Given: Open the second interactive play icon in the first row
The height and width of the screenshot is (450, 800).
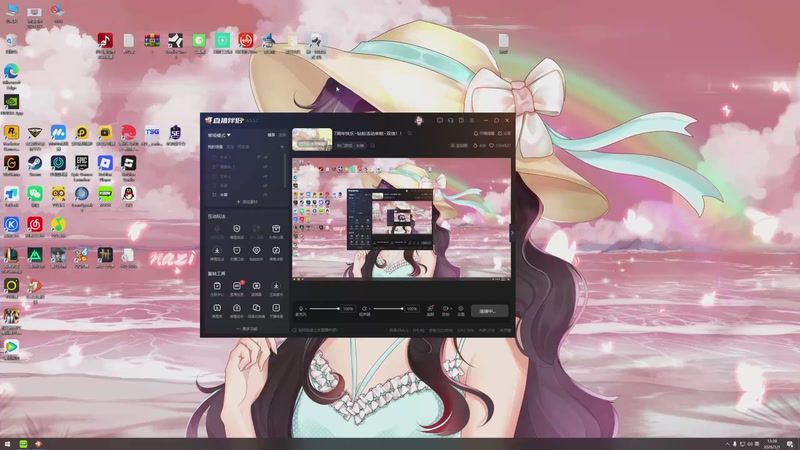Looking at the screenshot, I should click(x=237, y=231).
